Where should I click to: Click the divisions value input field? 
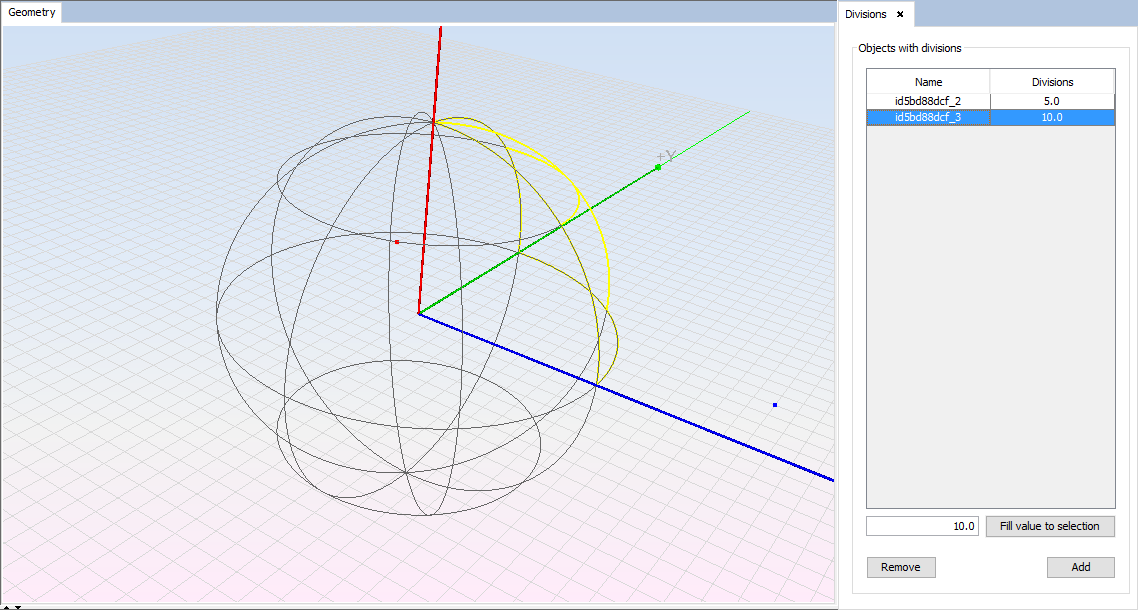pyautogui.click(x=921, y=526)
